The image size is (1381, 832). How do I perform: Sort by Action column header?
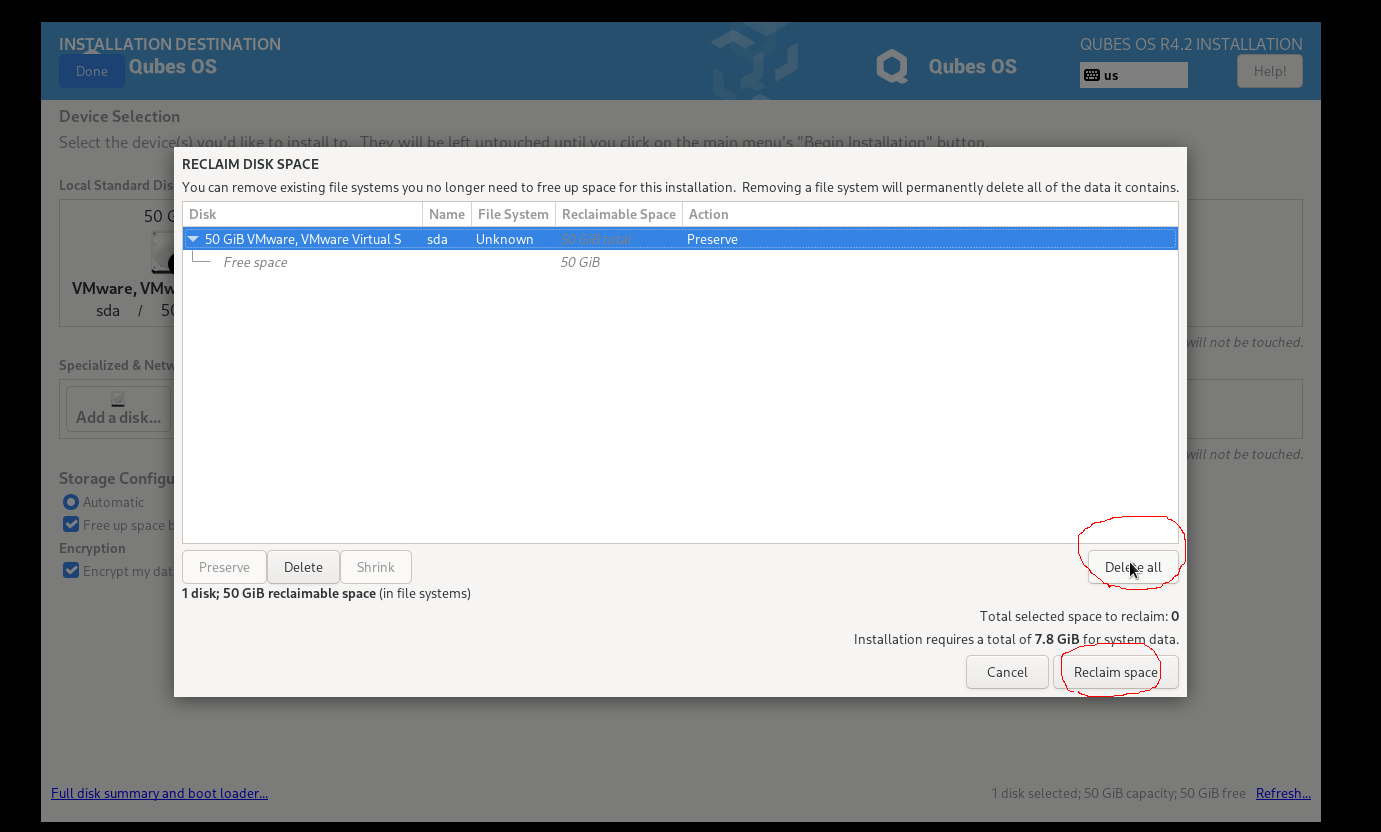point(930,214)
